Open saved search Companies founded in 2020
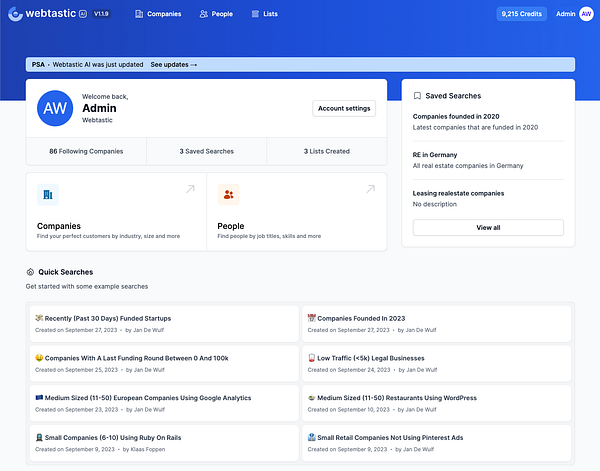Image resolution: width=600 pixels, height=471 pixels. point(488,122)
